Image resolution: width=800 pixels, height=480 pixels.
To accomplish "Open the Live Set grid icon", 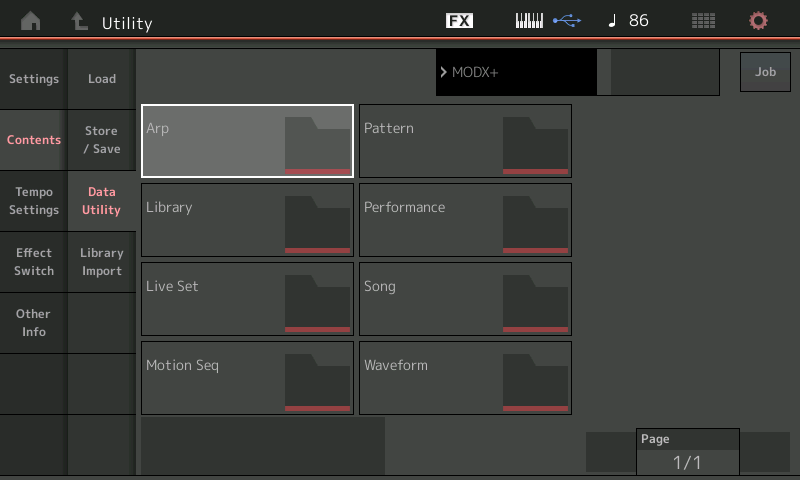I will 704,21.
